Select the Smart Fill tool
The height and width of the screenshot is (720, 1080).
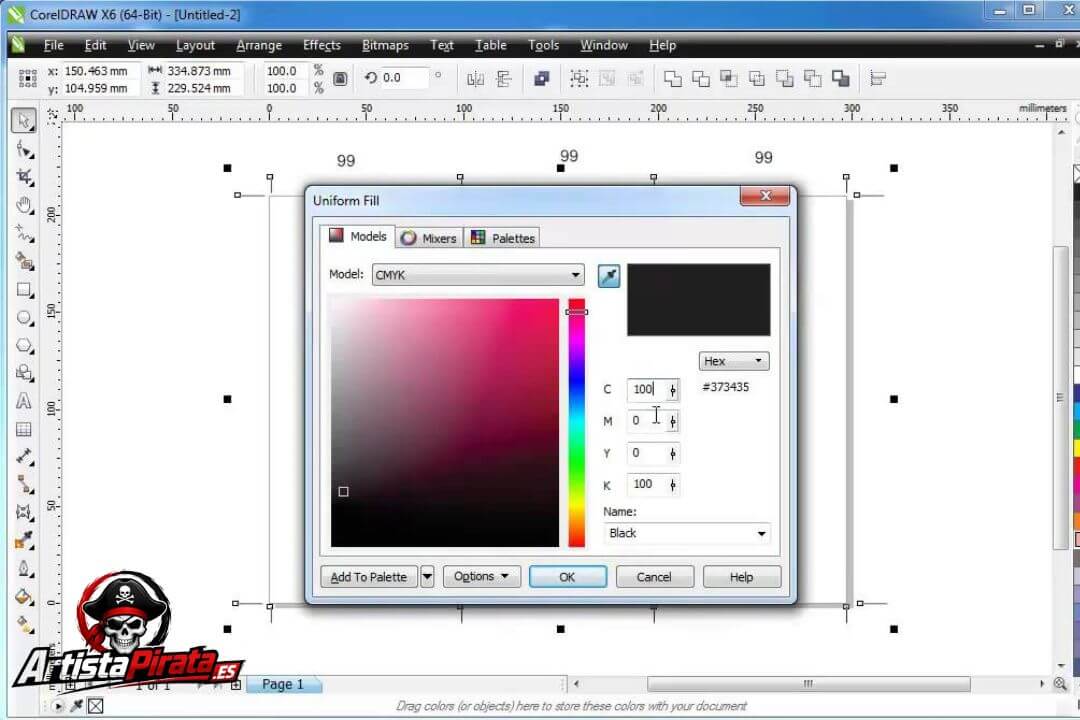tap(24, 261)
